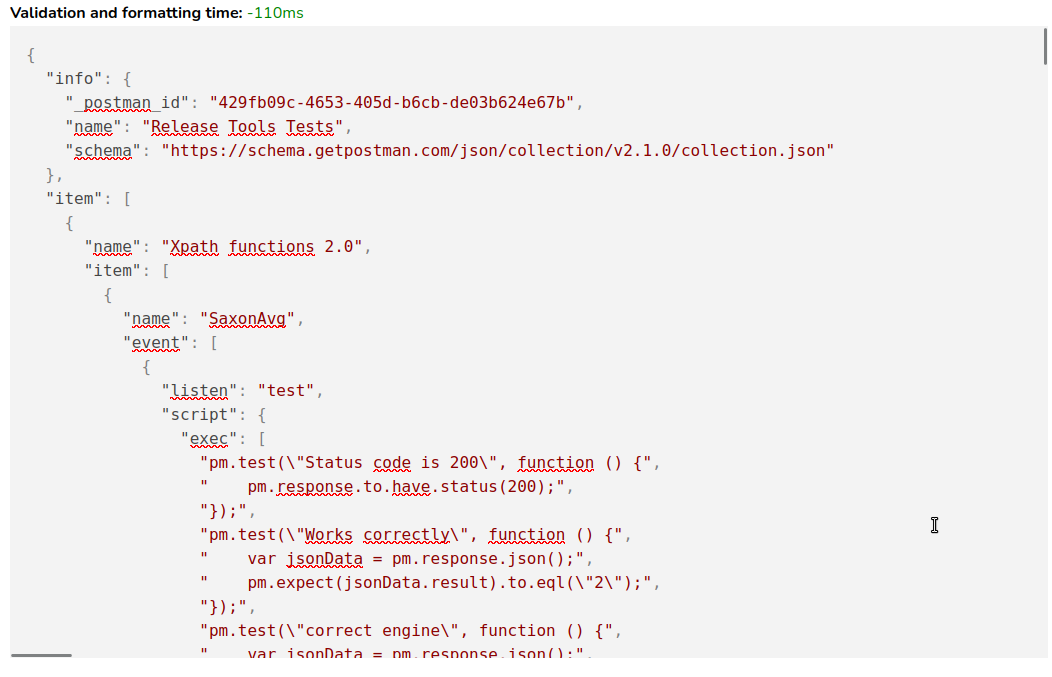This screenshot has height=677, width=1052.
Task: Click the -110ms timing value
Action: point(276,13)
